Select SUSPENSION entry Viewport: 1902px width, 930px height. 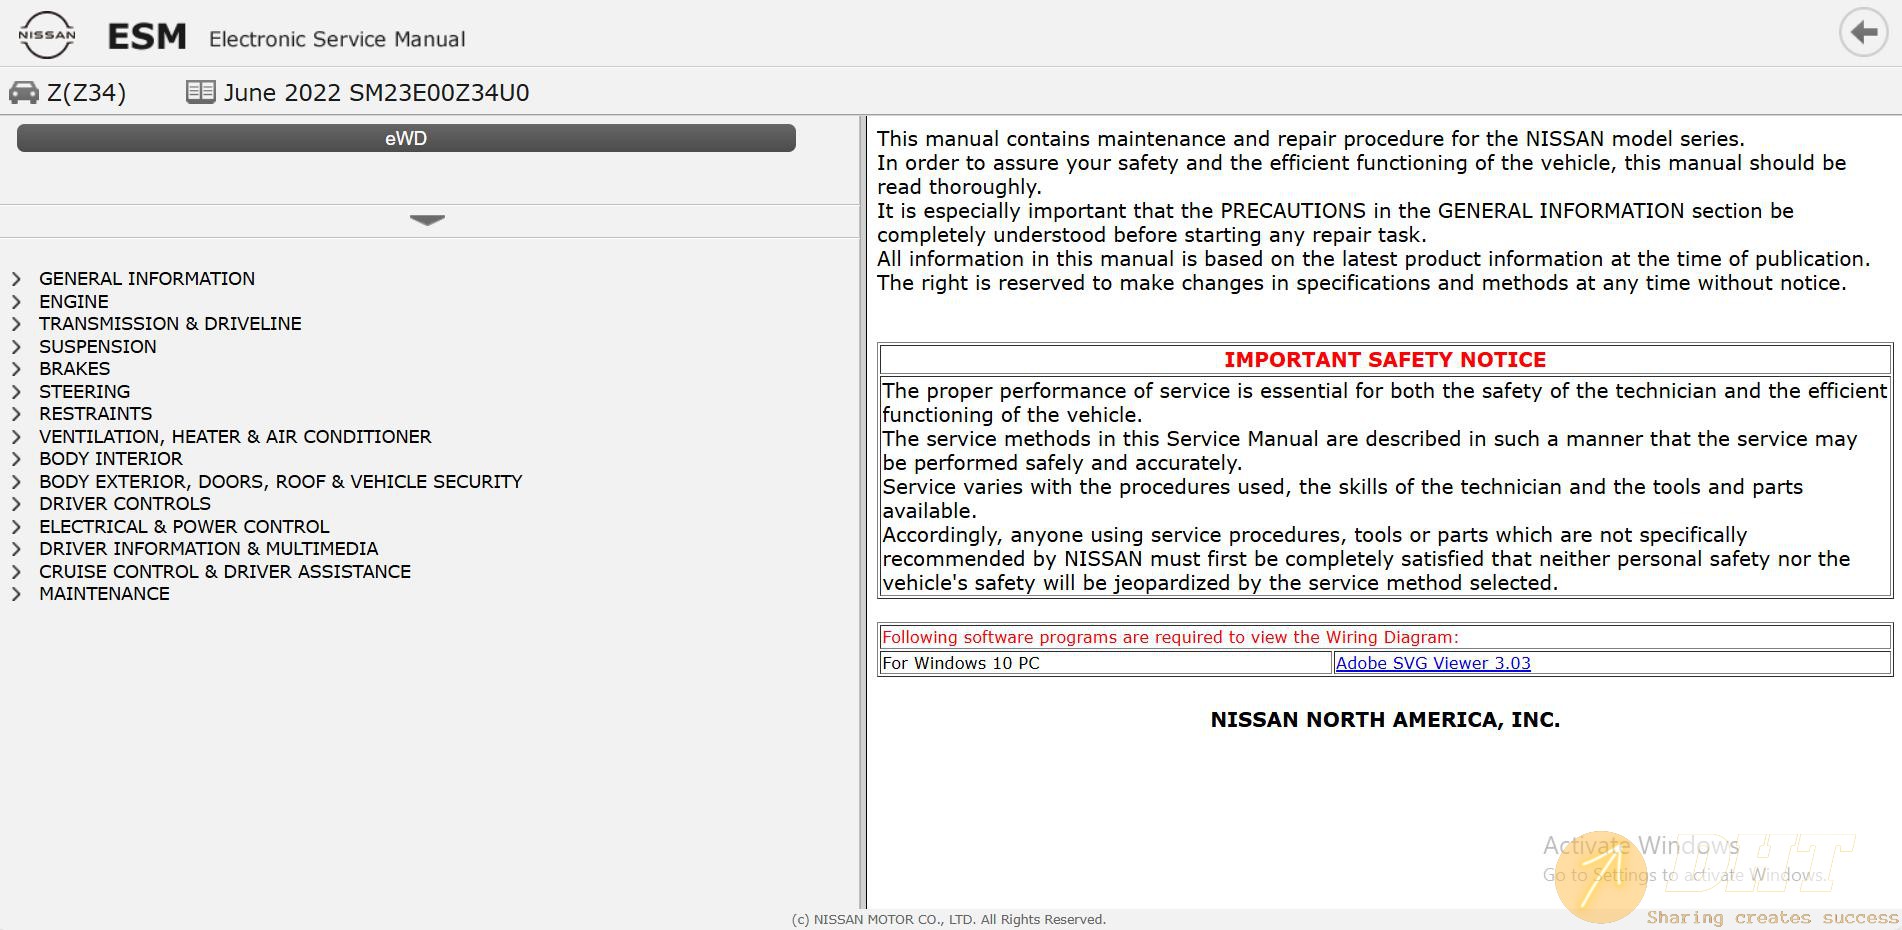(98, 347)
